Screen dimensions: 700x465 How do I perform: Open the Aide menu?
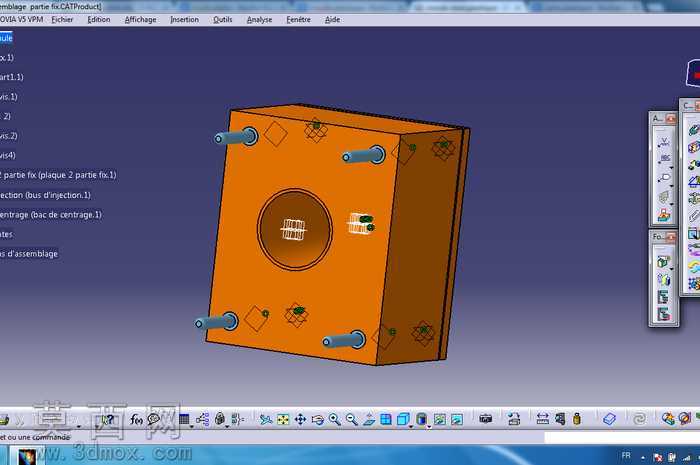[332, 20]
